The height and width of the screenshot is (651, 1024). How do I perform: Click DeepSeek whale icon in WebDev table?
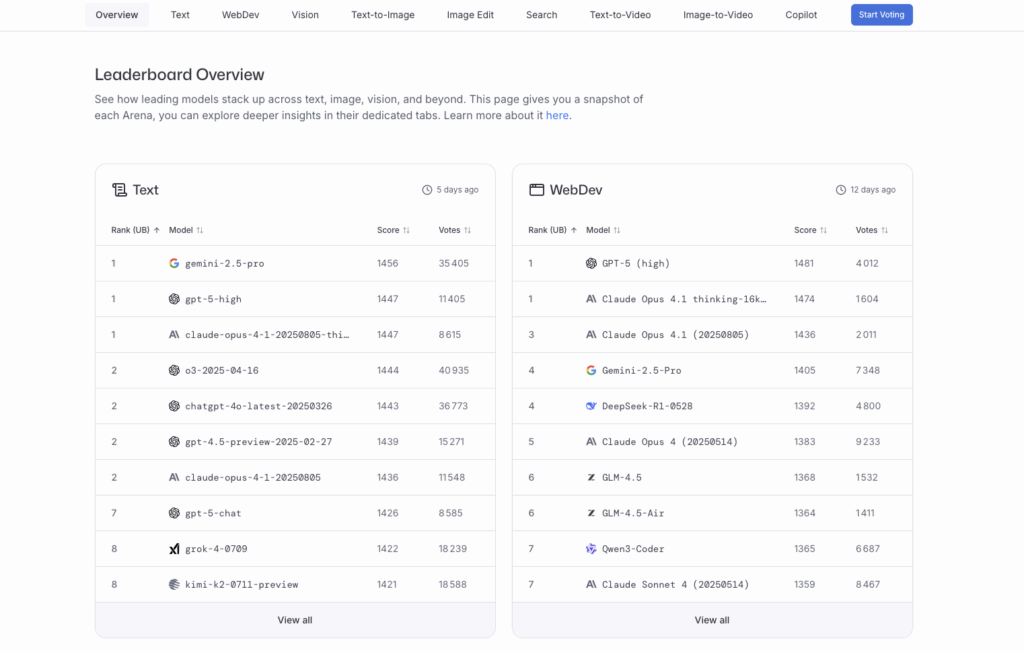[x=591, y=406]
